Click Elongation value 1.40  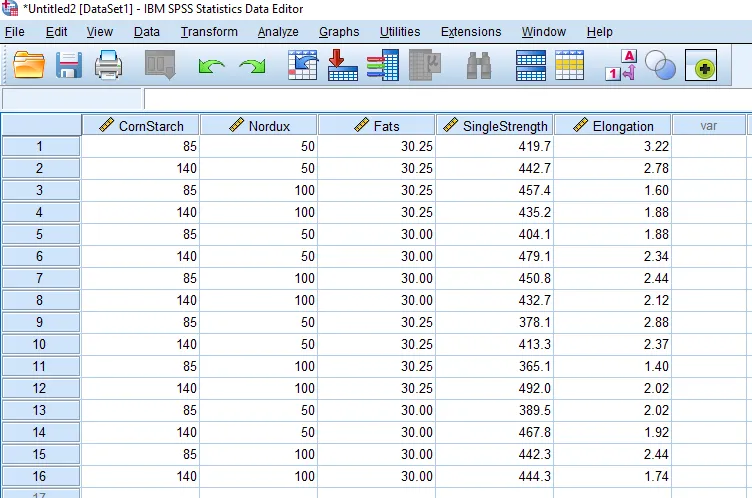coord(612,366)
